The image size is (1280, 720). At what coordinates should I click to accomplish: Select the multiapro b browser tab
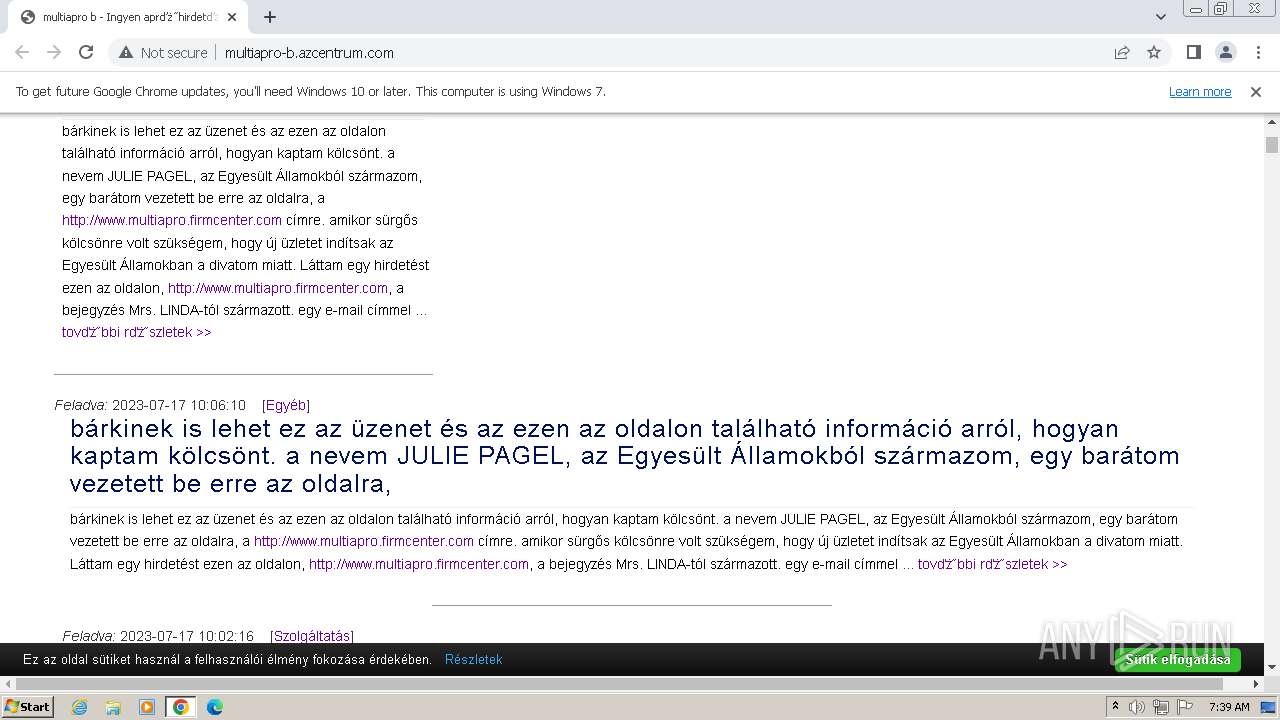pyautogui.click(x=128, y=17)
